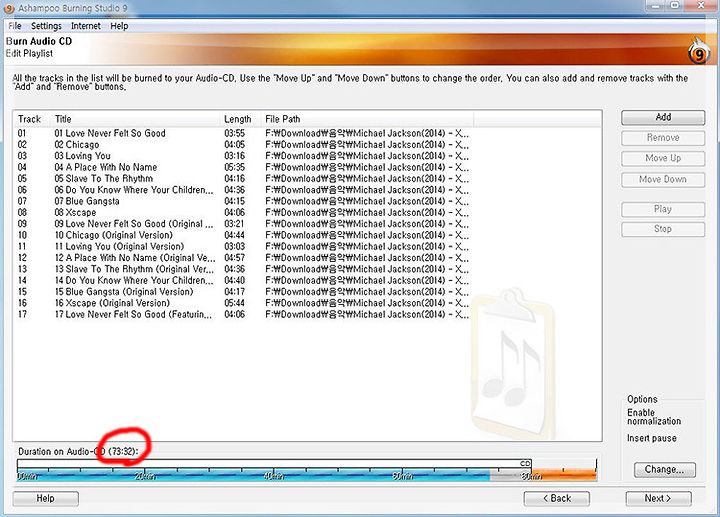Image resolution: width=720 pixels, height=517 pixels.
Task: Select track 15 Blue Gangsta (Original Version)
Action: (243, 292)
